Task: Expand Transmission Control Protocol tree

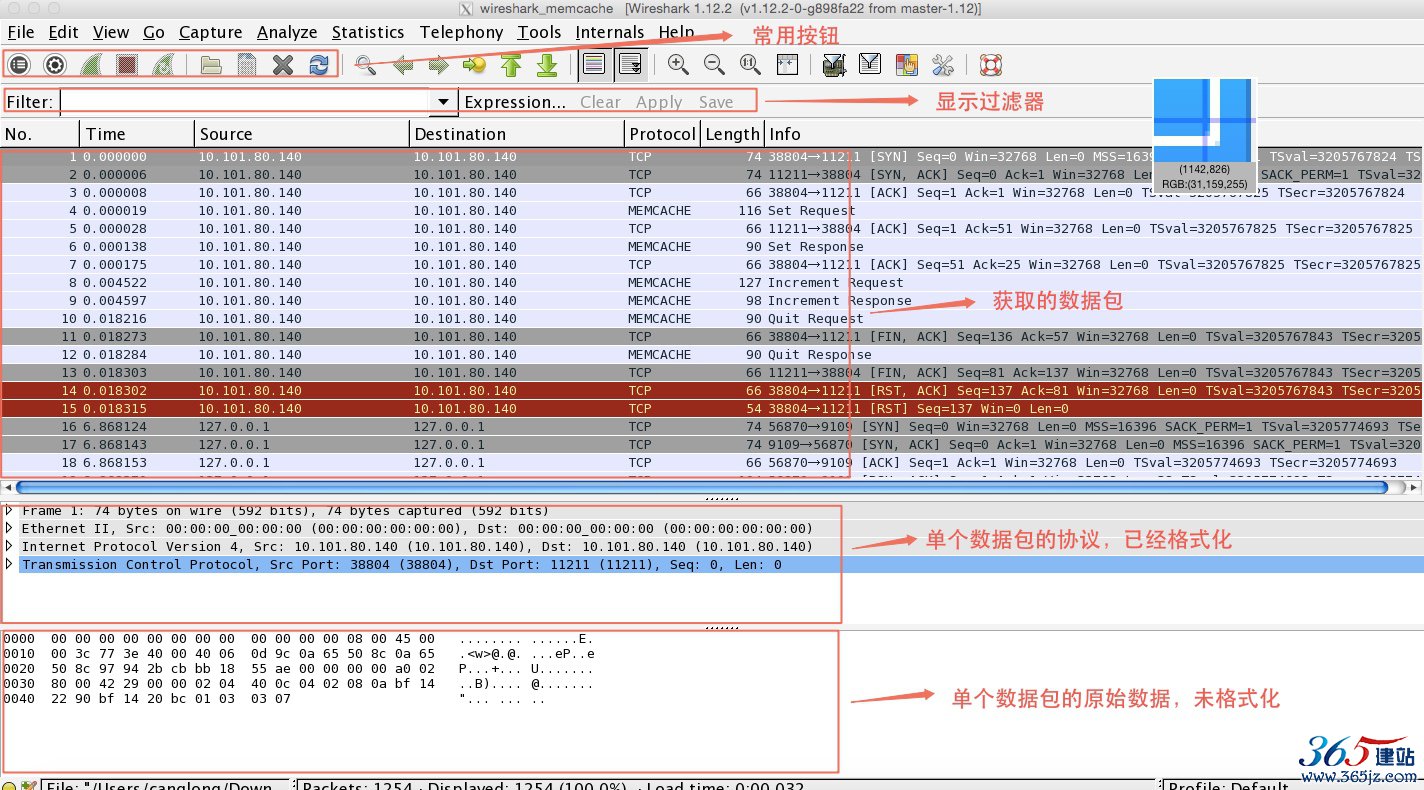Action: pyautogui.click(x=9, y=564)
